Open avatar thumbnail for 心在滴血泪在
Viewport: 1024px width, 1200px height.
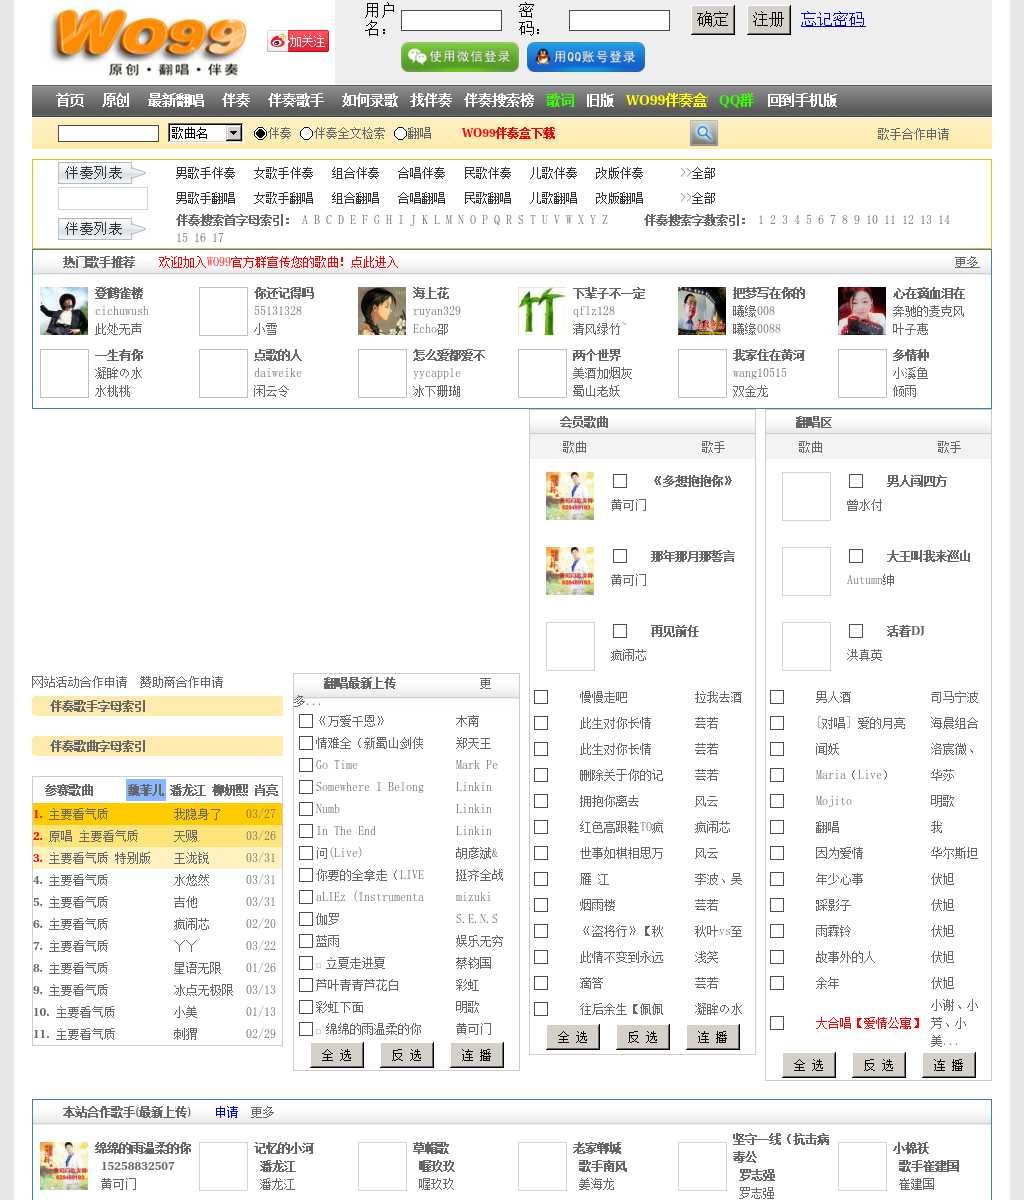[x=862, y=311]
